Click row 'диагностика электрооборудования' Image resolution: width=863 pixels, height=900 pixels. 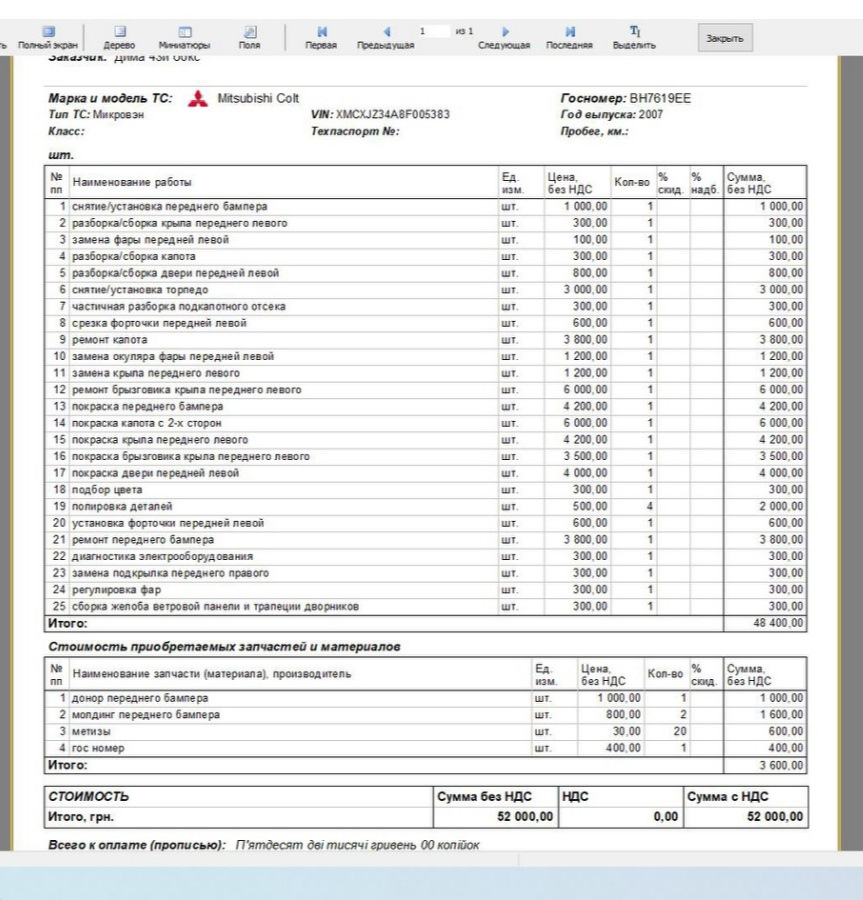pyautogui.click(x=425, y=556)
